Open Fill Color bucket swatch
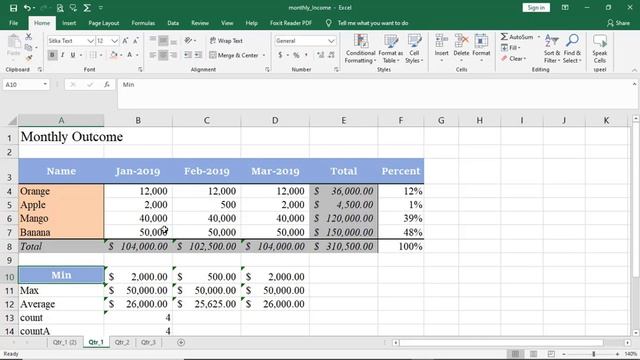Screen dimensions: 640x360 point(113,55)
